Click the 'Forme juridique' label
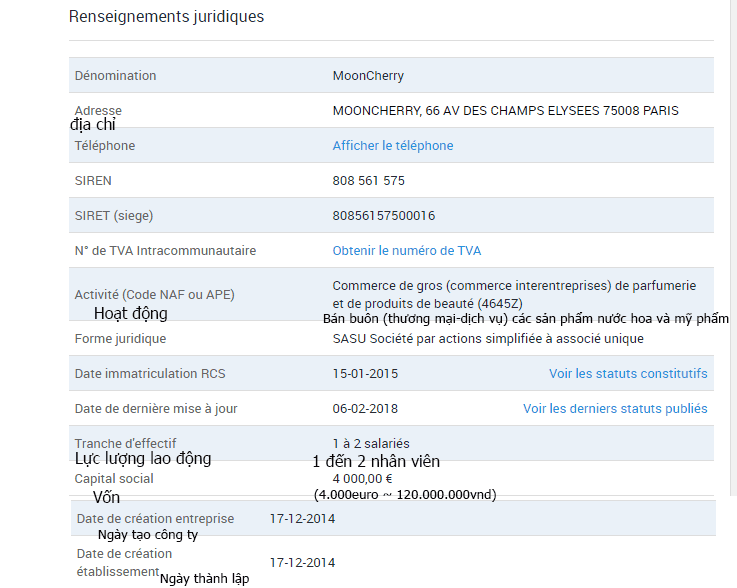 [120, 339]
